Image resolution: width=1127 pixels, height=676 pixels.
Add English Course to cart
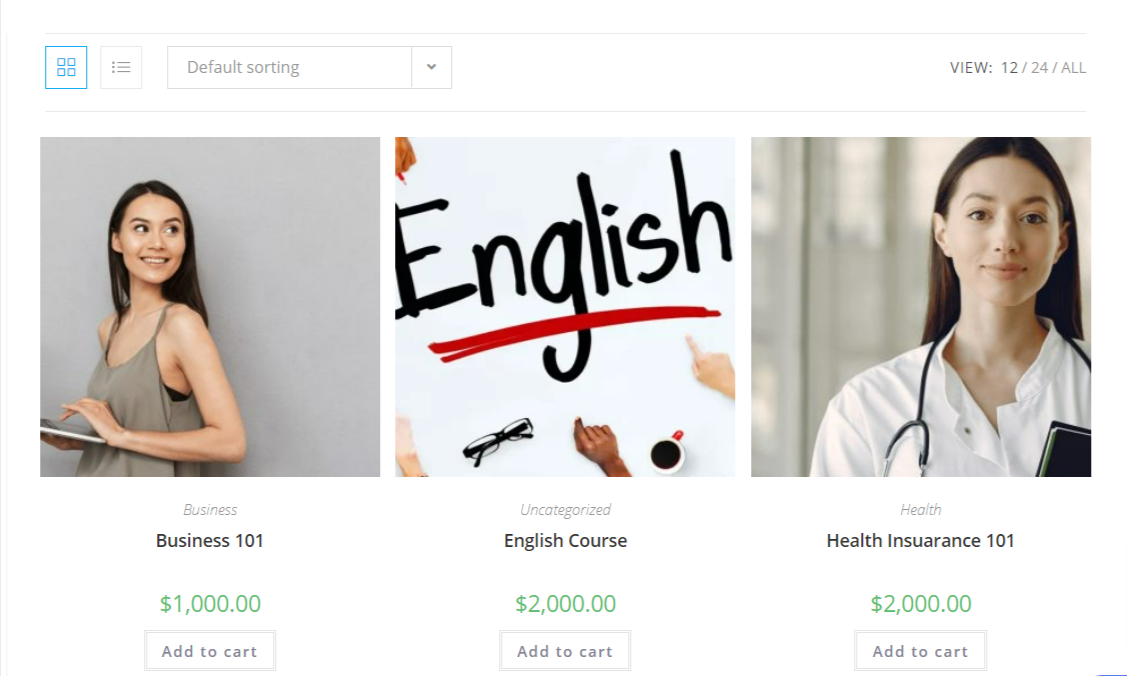tap(565, 651)
